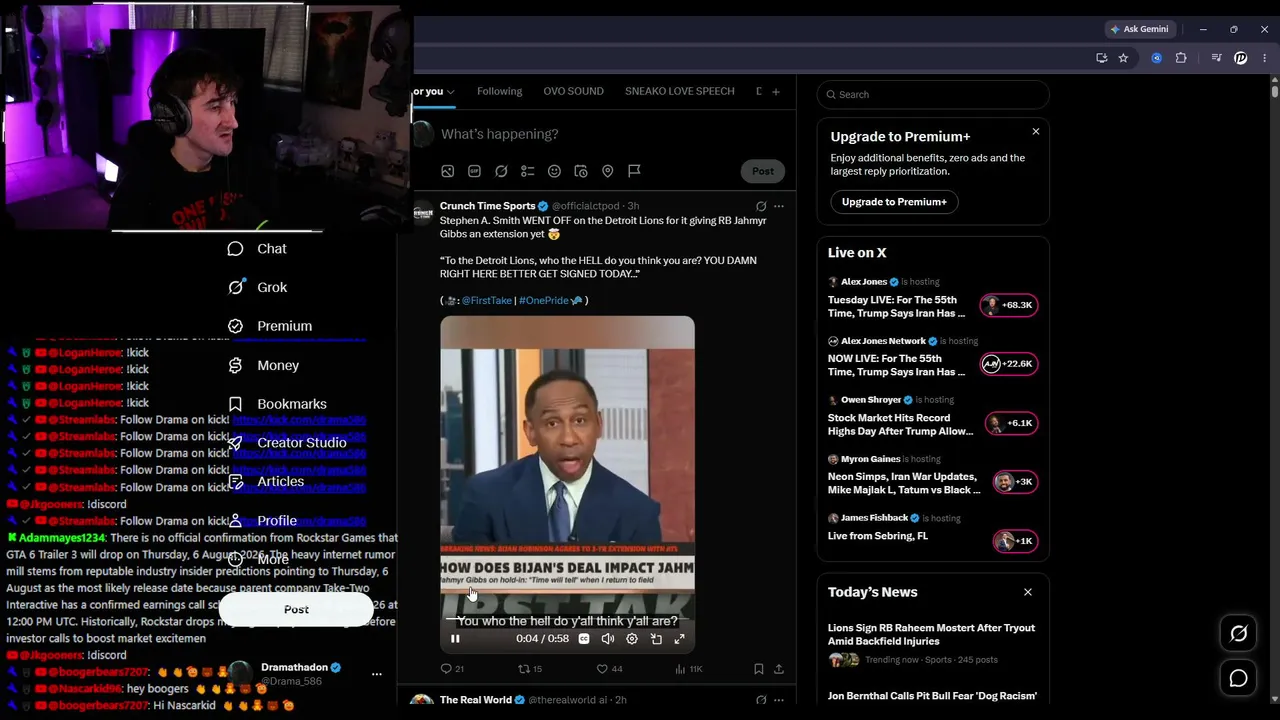Open the media control playlist icon
The image size is (1280, 720).
click(1216, 58)
